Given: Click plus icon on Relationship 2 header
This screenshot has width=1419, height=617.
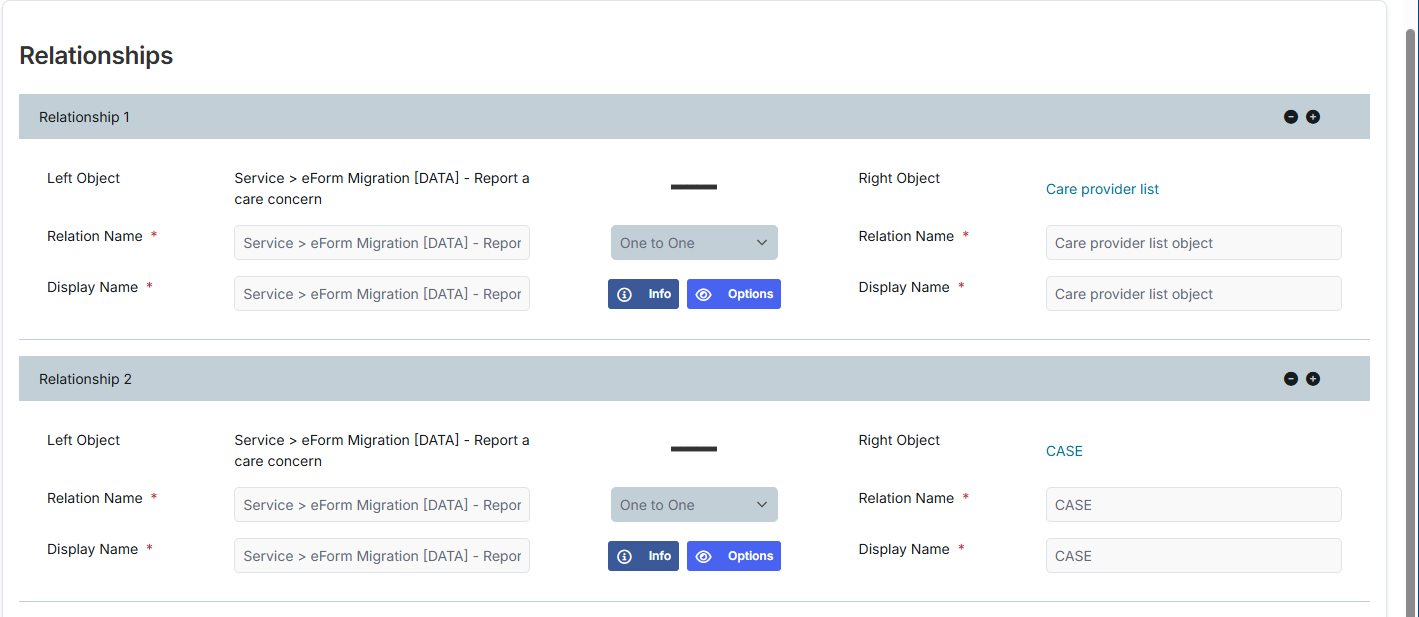Looking at the screenshot, I should coord(1313,379).
